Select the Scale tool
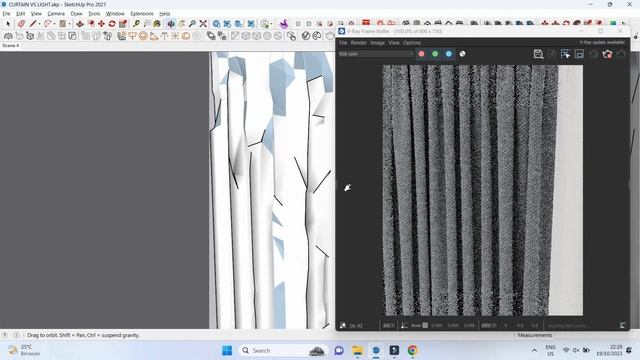This screenshot has height=360, width=640. (122, 24)
